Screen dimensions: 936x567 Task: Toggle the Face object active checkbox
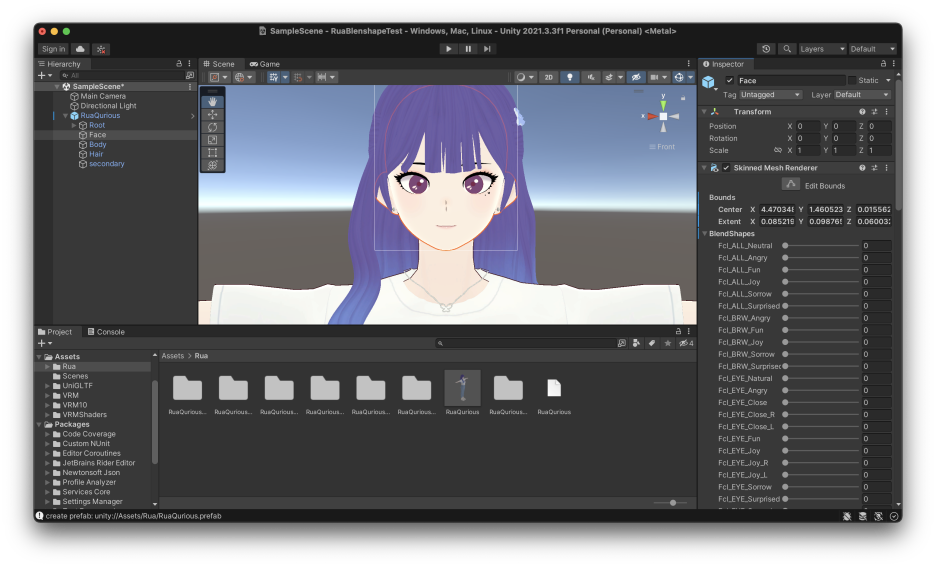point(729,81)
